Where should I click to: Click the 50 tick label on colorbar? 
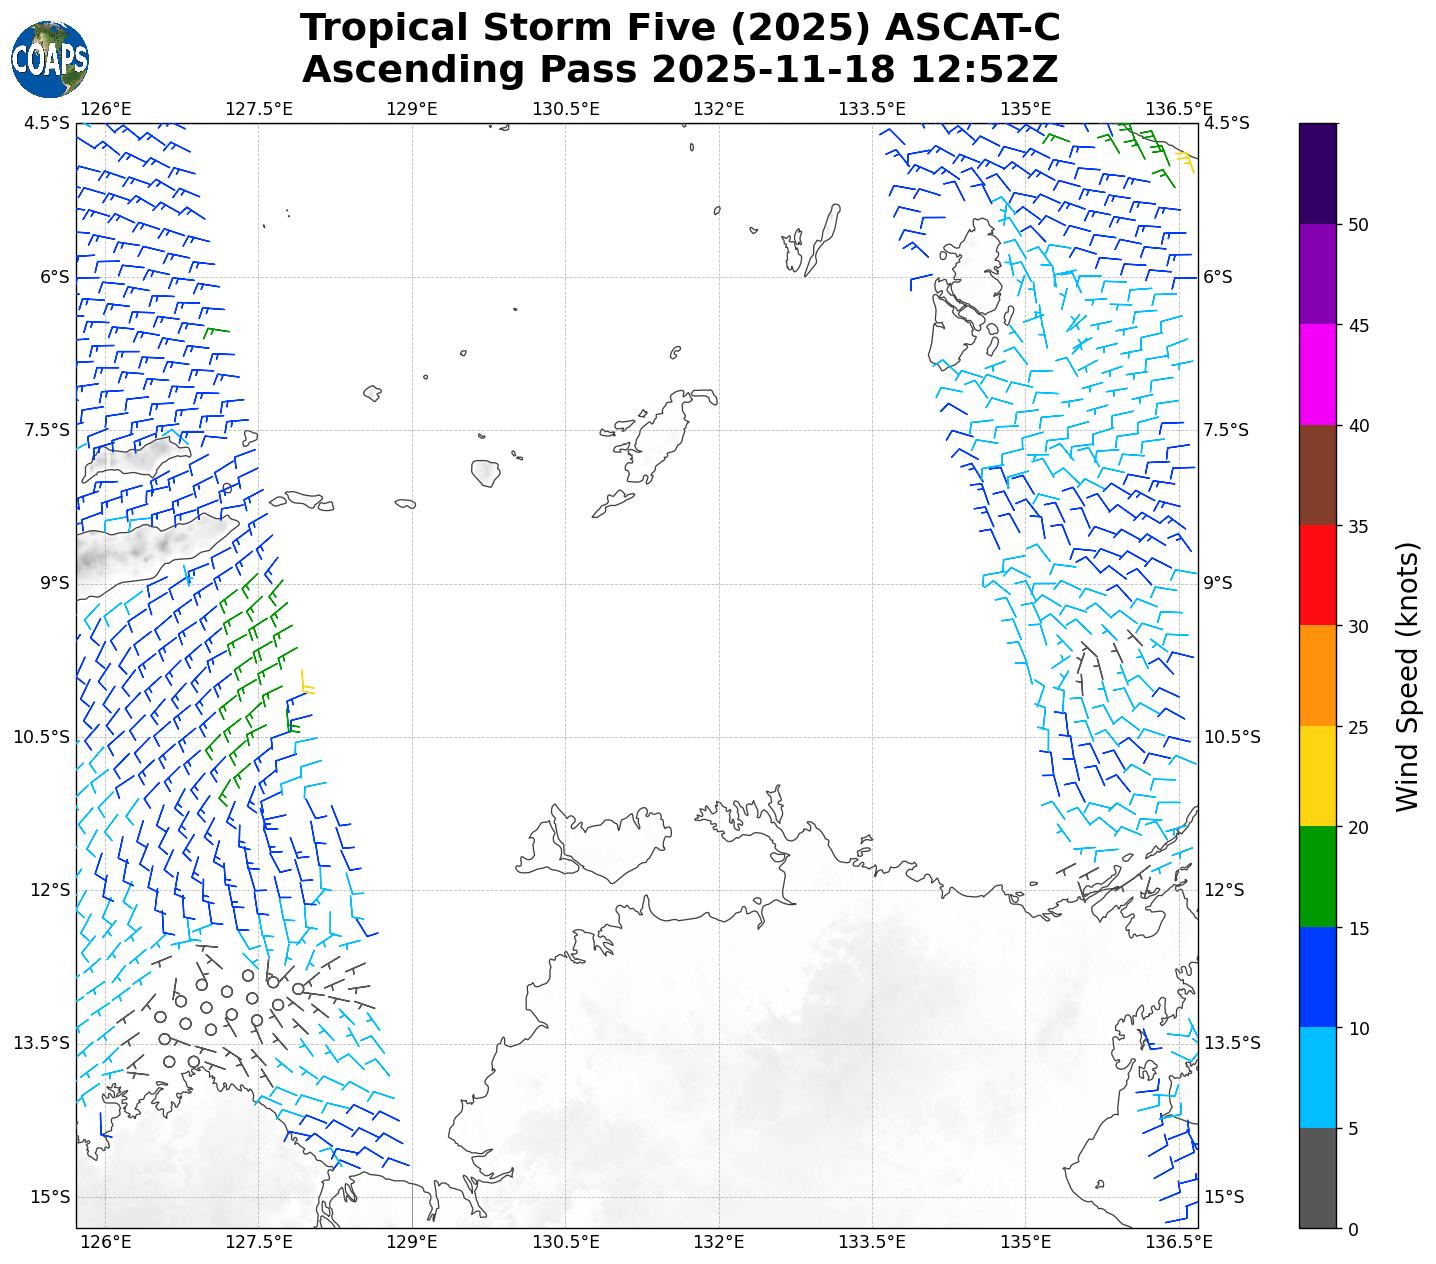[1357, 225]
